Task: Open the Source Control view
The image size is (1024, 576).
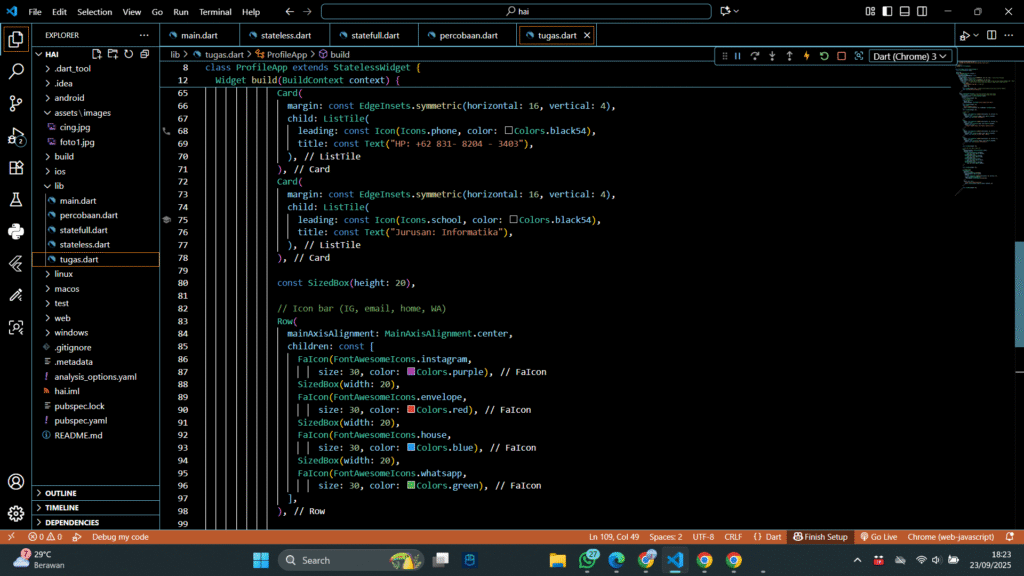Action: tap(16, 103)
